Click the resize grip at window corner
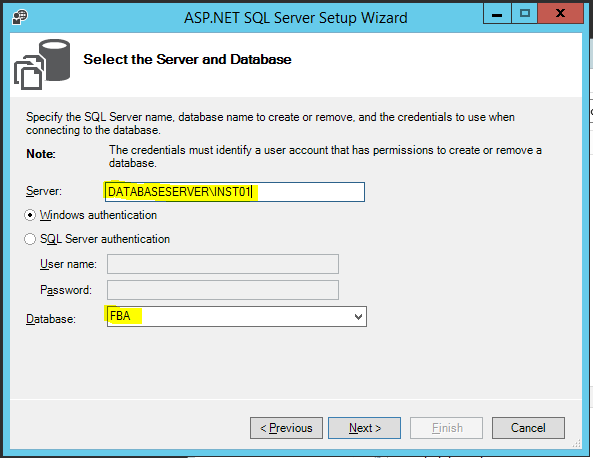593x458 pixels. [576, 444]
